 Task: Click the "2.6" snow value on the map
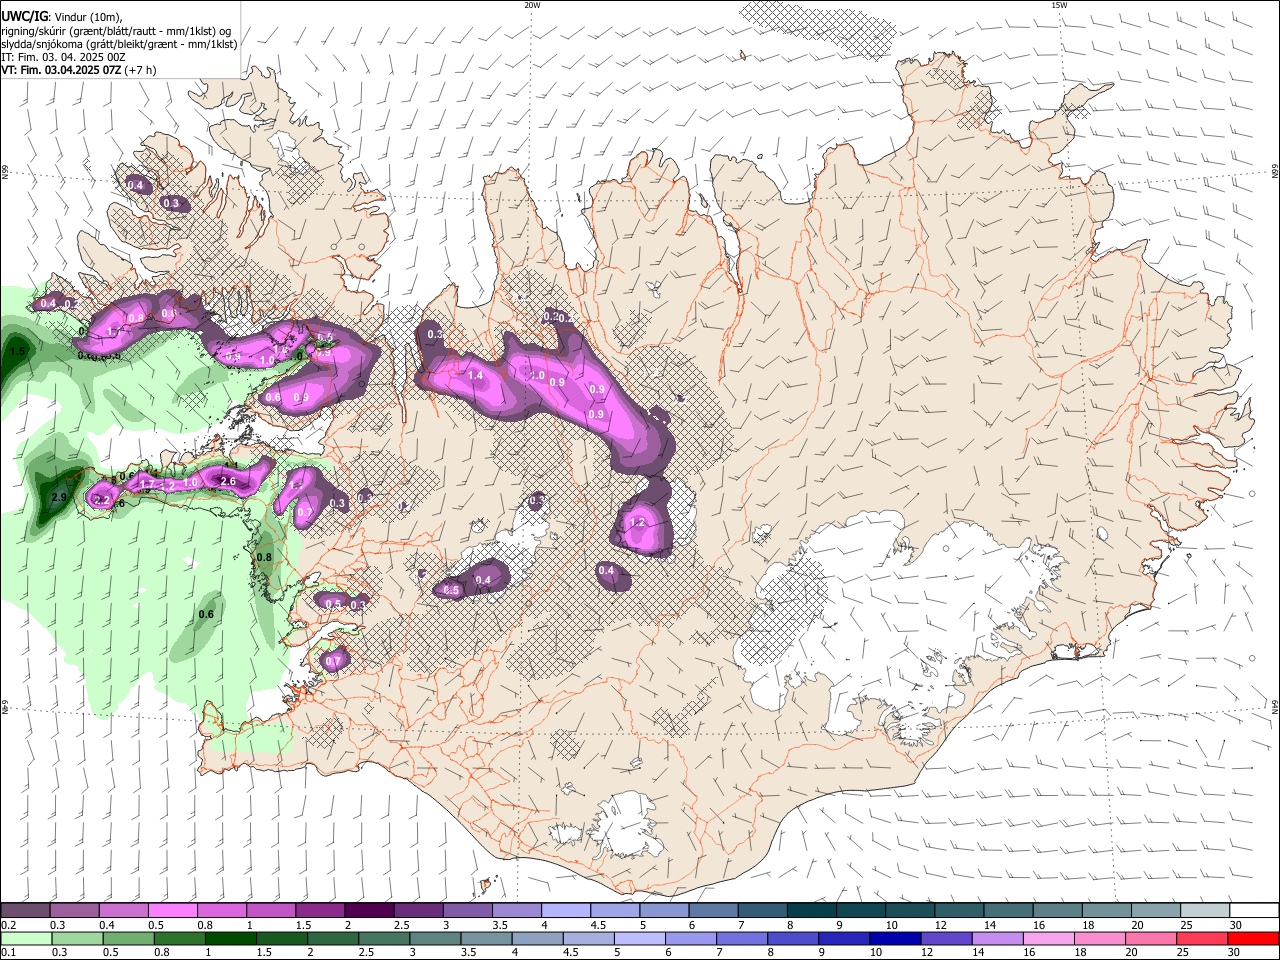pyautogui.click(x=228, y=481)
